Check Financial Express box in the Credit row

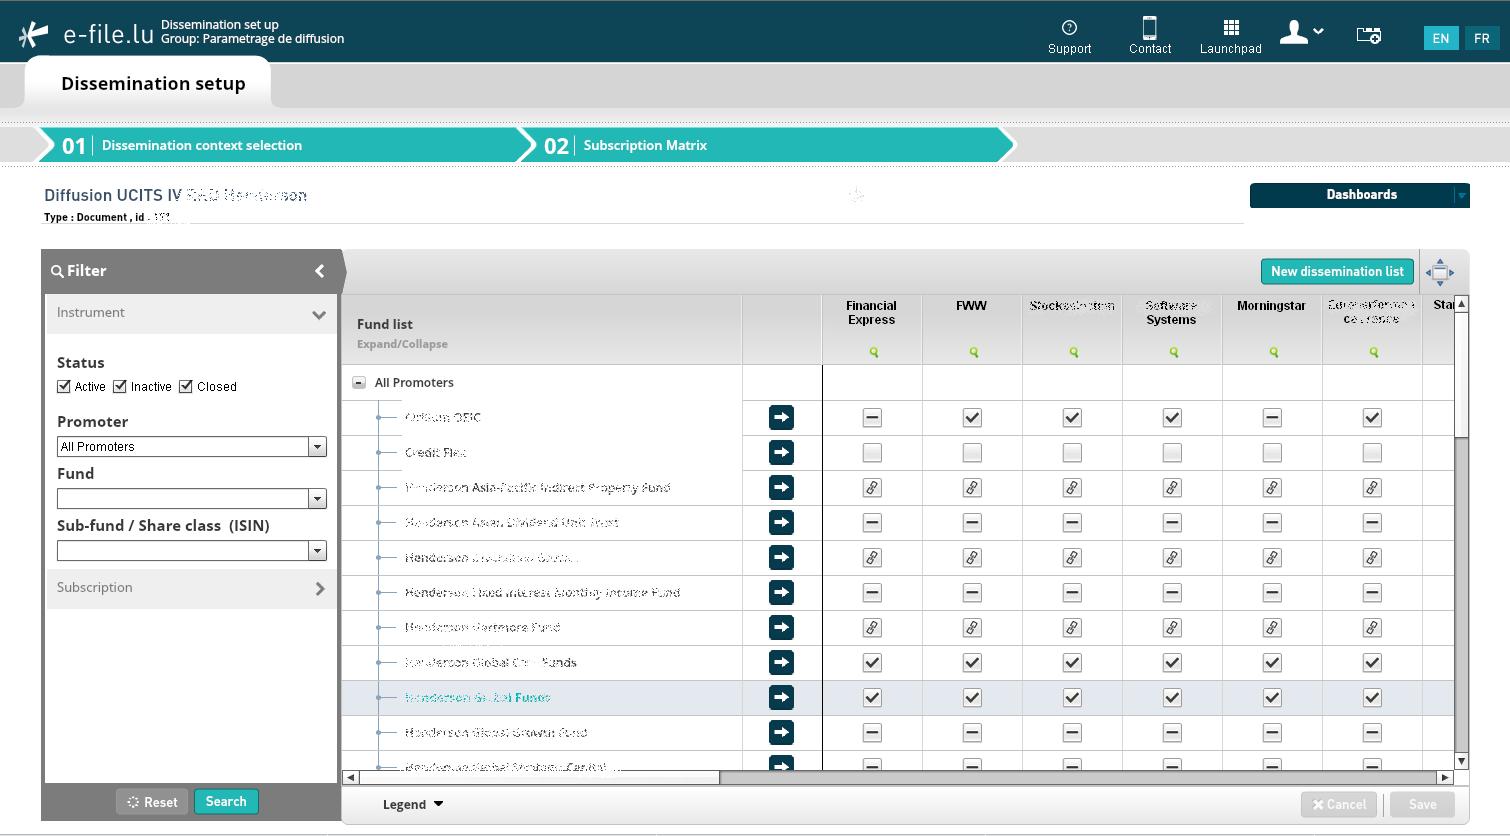tap(872, 453)
